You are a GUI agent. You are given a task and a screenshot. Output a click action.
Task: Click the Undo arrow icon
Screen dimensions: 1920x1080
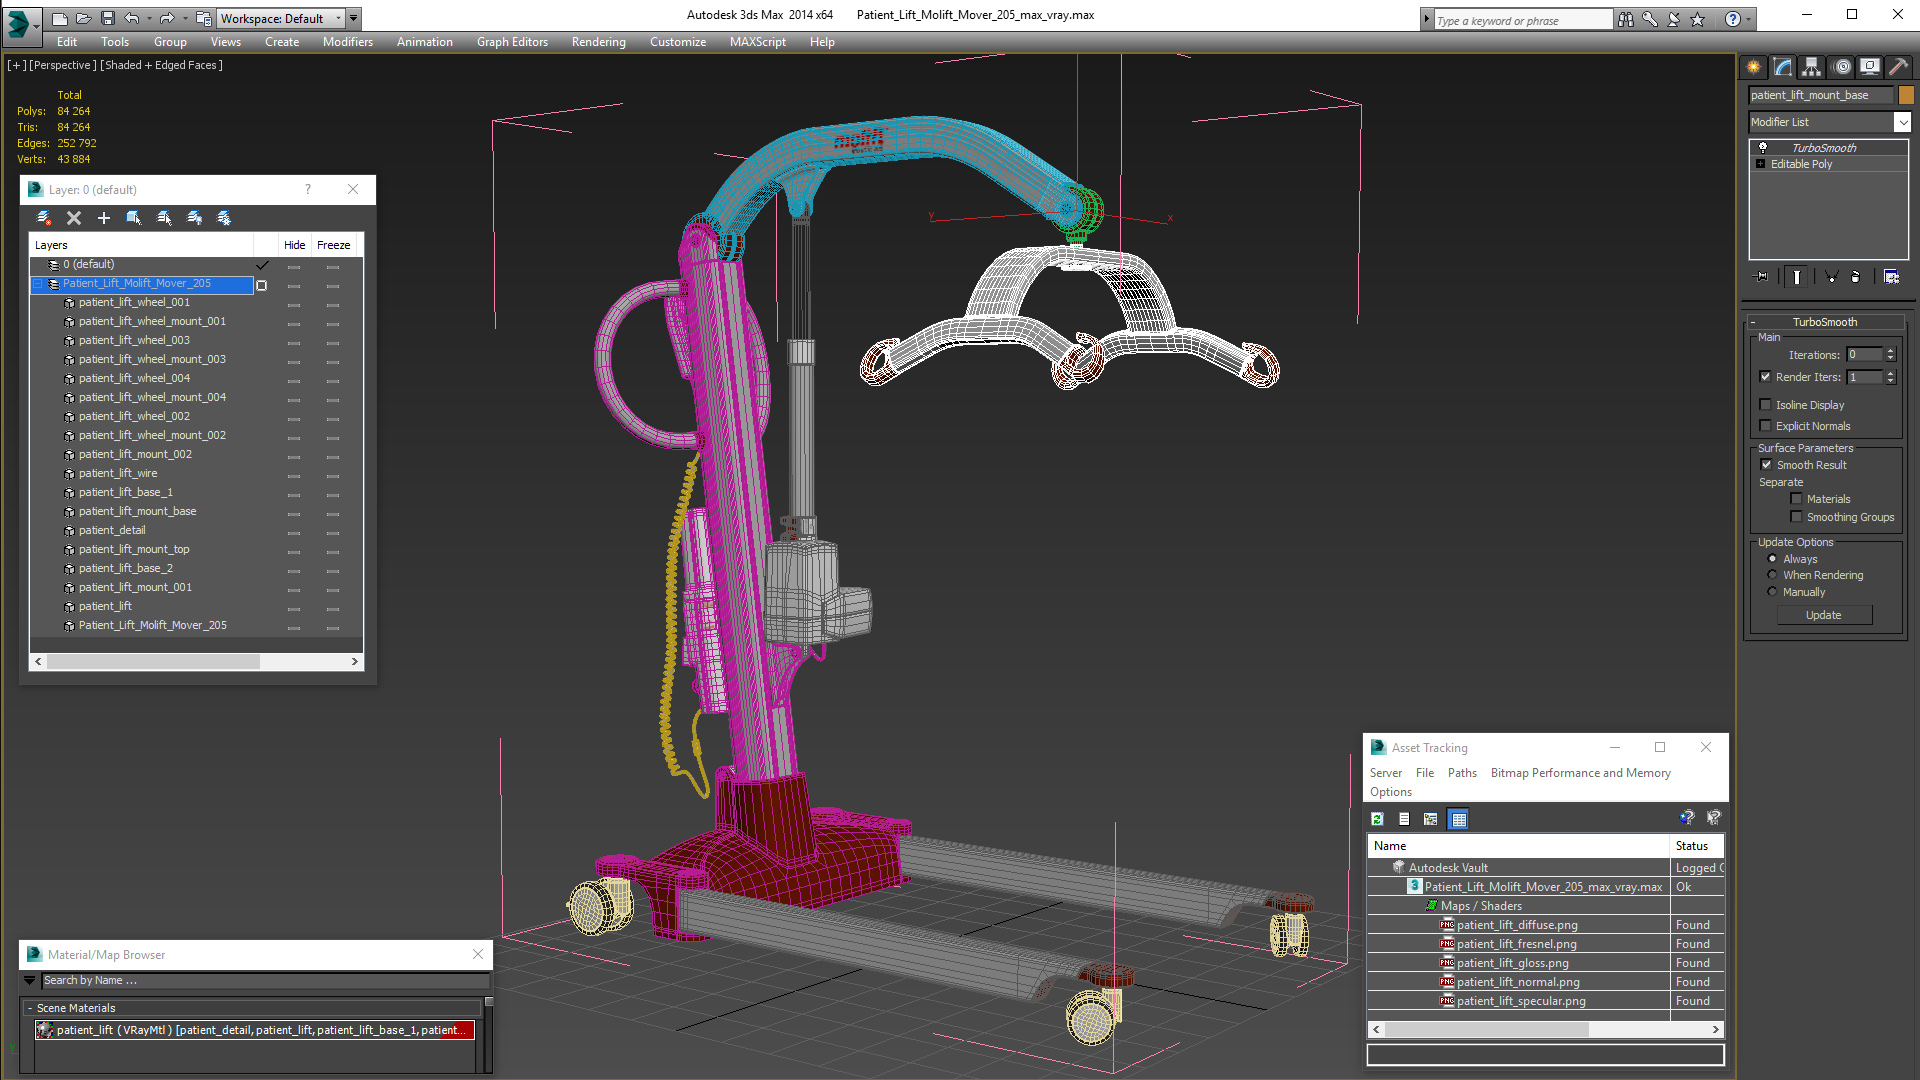pos(131,18)
